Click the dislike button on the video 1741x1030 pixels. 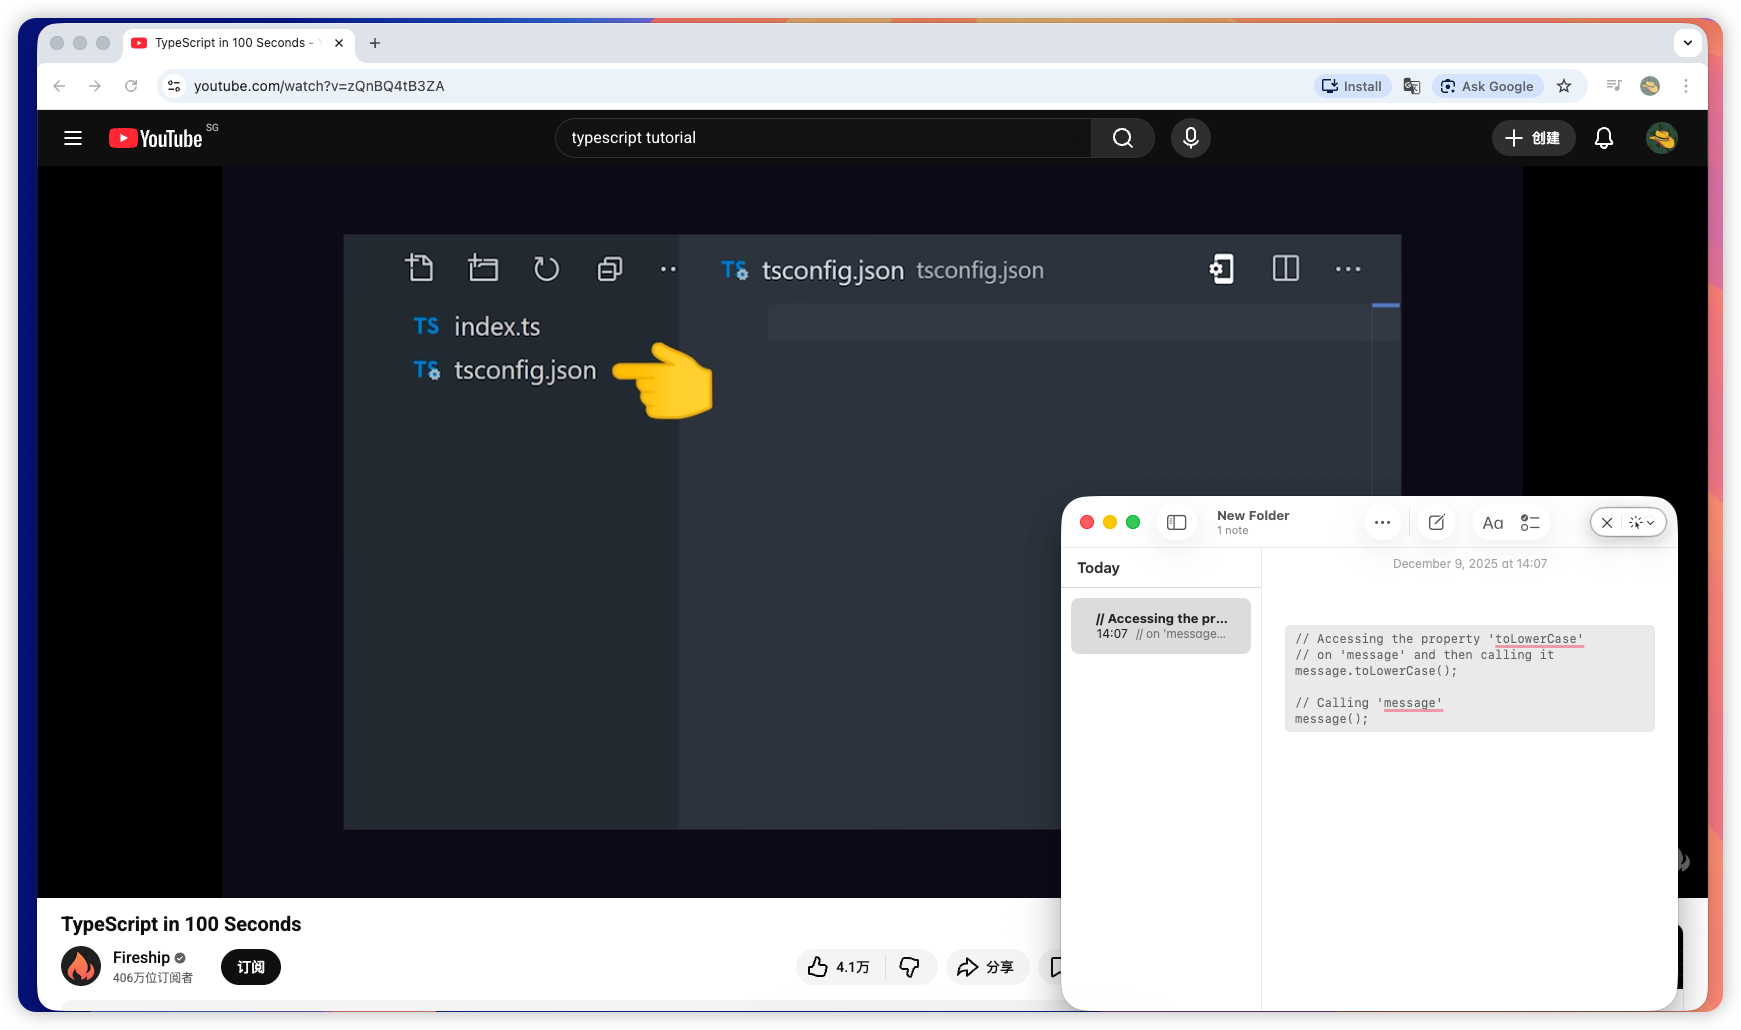click(910, 967)
